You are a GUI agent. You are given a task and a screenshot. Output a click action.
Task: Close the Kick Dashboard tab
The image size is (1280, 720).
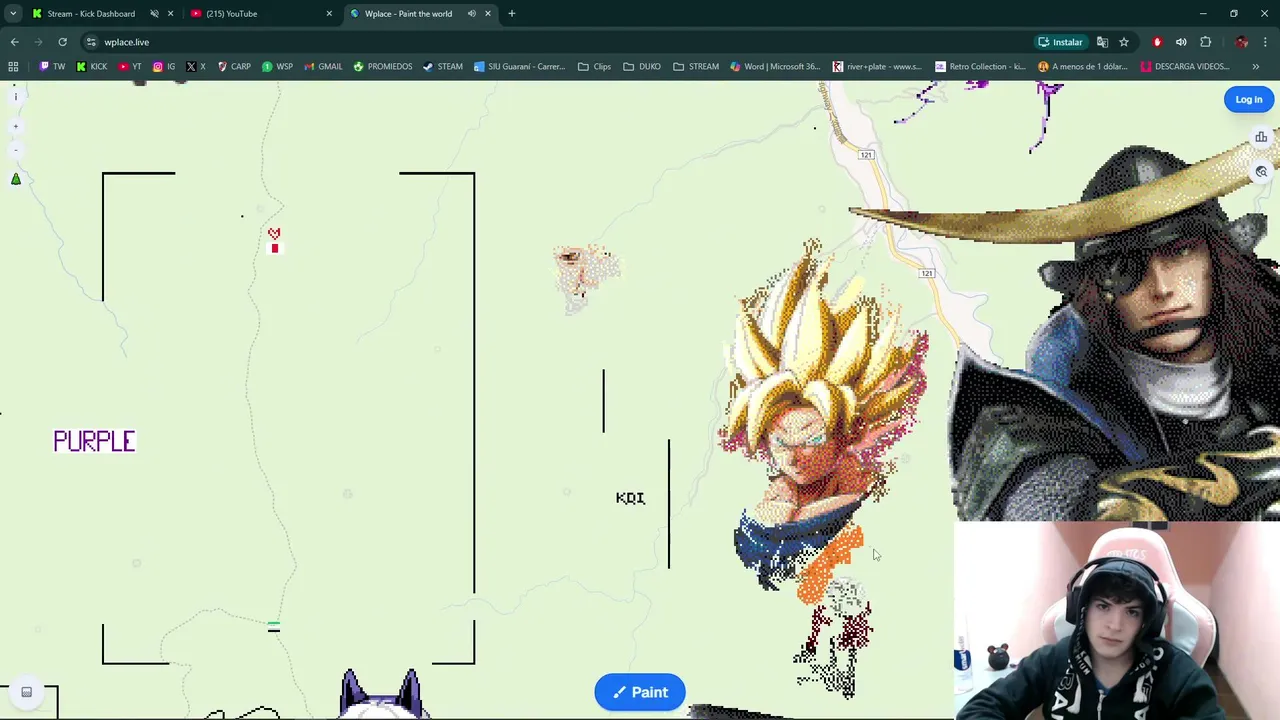pos(170,13)
